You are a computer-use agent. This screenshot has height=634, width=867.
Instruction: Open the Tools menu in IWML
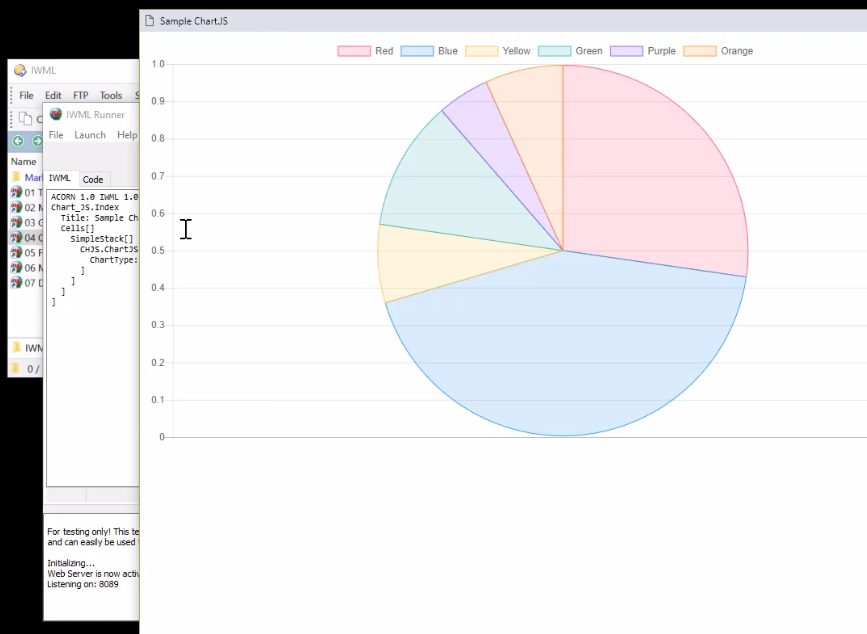(111, 96)
